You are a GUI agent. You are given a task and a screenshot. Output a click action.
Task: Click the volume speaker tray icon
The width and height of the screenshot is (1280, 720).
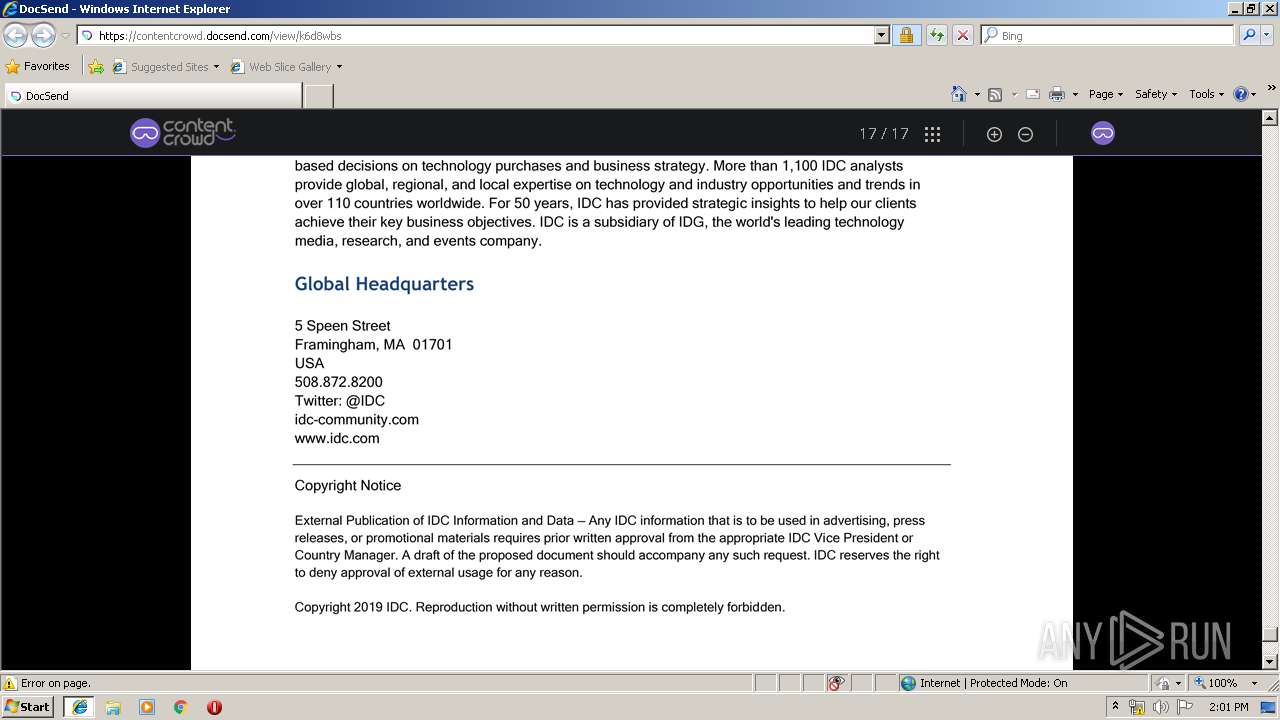1160,707
